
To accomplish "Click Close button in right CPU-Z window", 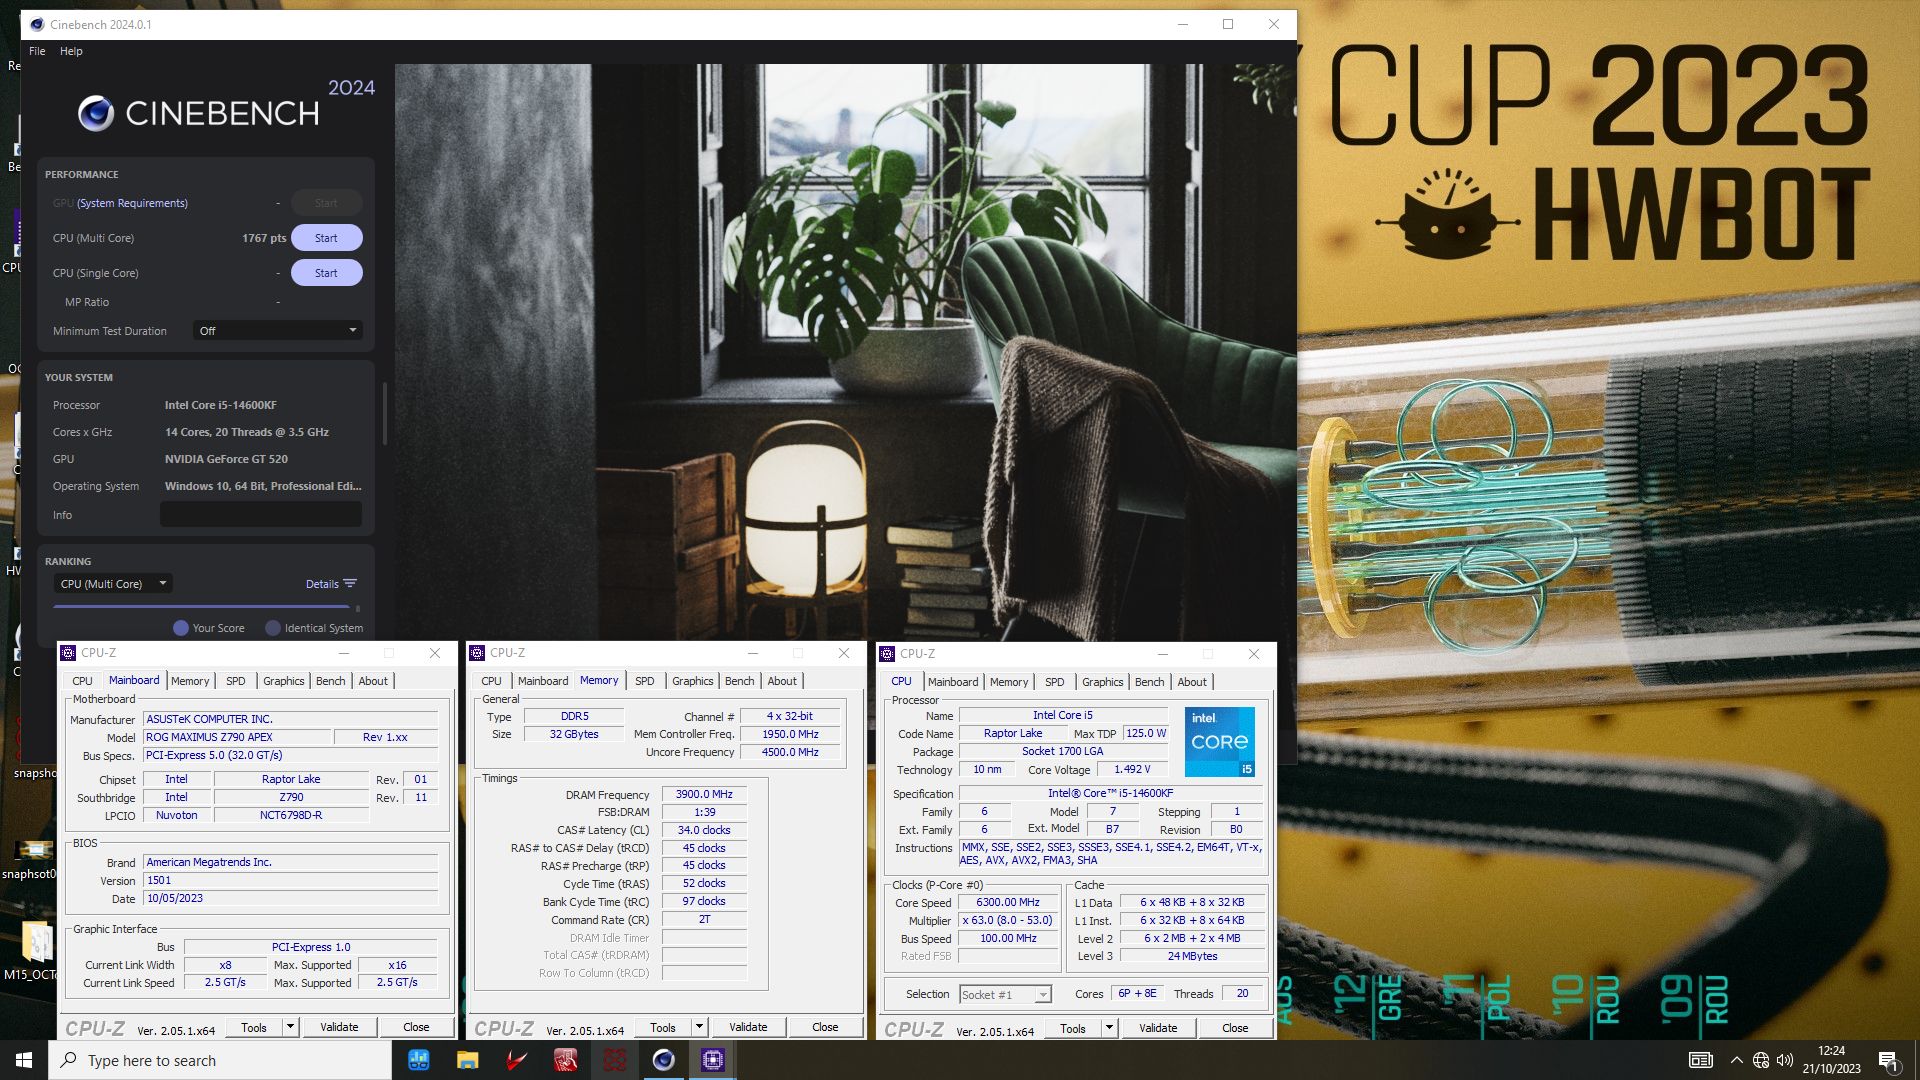I will (x=1235, y=1028).
